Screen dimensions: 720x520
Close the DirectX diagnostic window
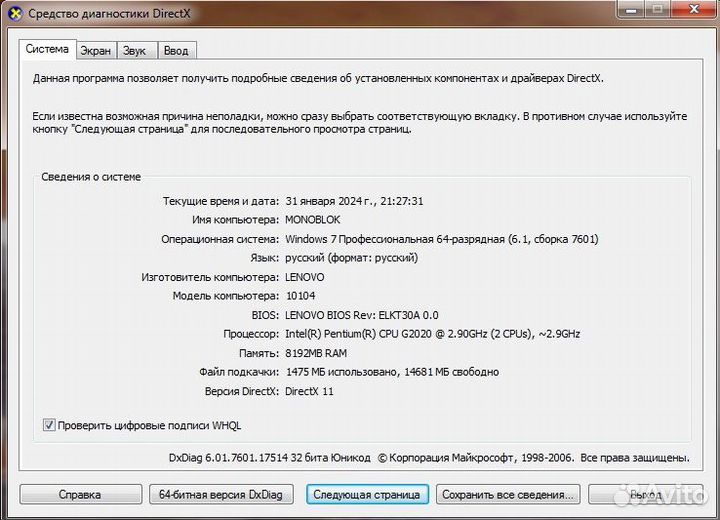(x=694, y=10)
